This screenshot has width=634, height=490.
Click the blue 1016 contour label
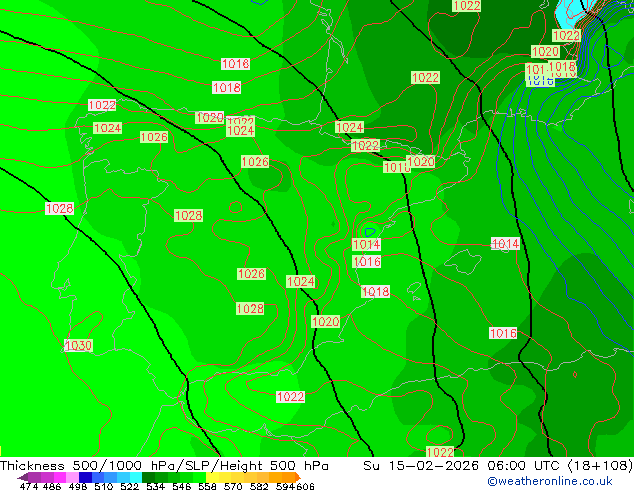click(541, 82)
